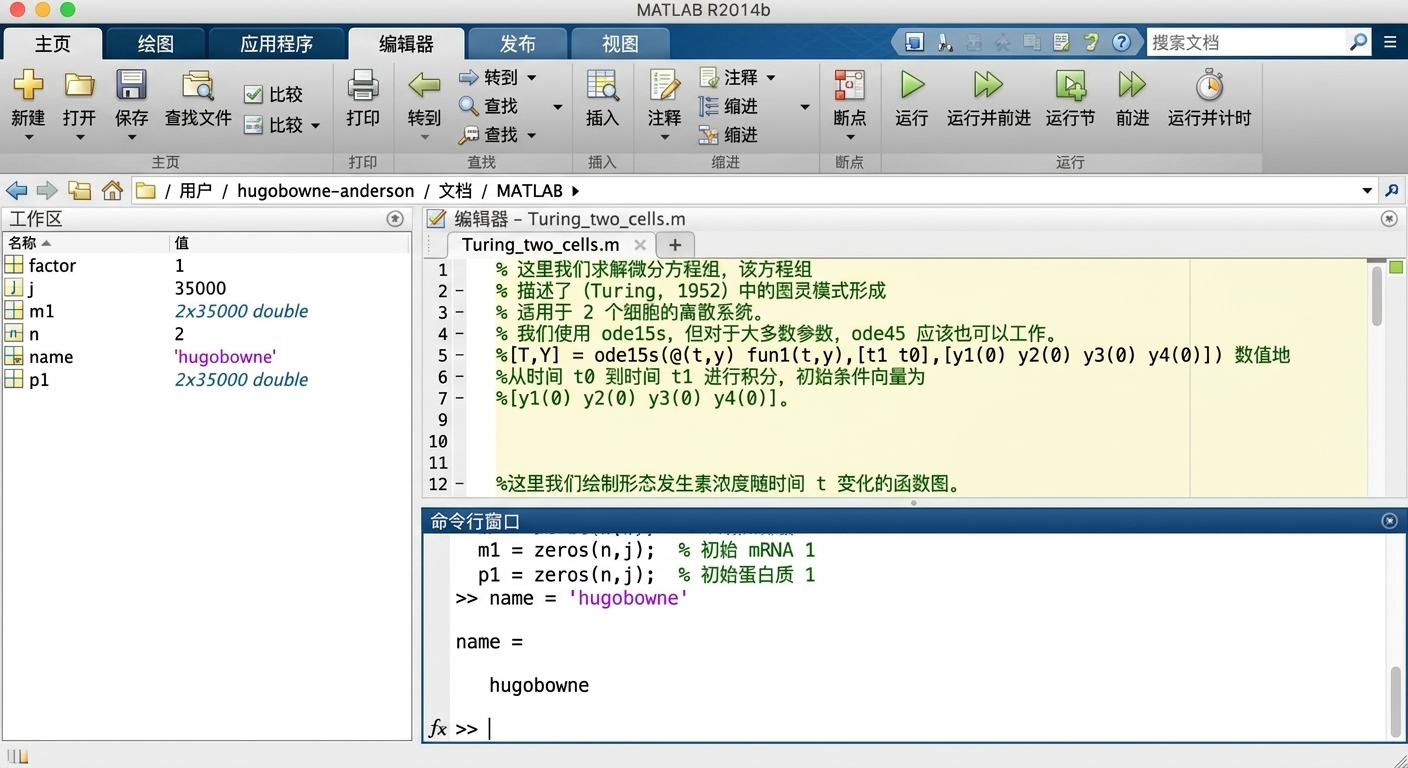Image resolution: width=1408 pixels, height=768 pixels.
Task: Click the upper 缩进 (Indent) button
Action: pyautogui.click(x=728, y=106)
